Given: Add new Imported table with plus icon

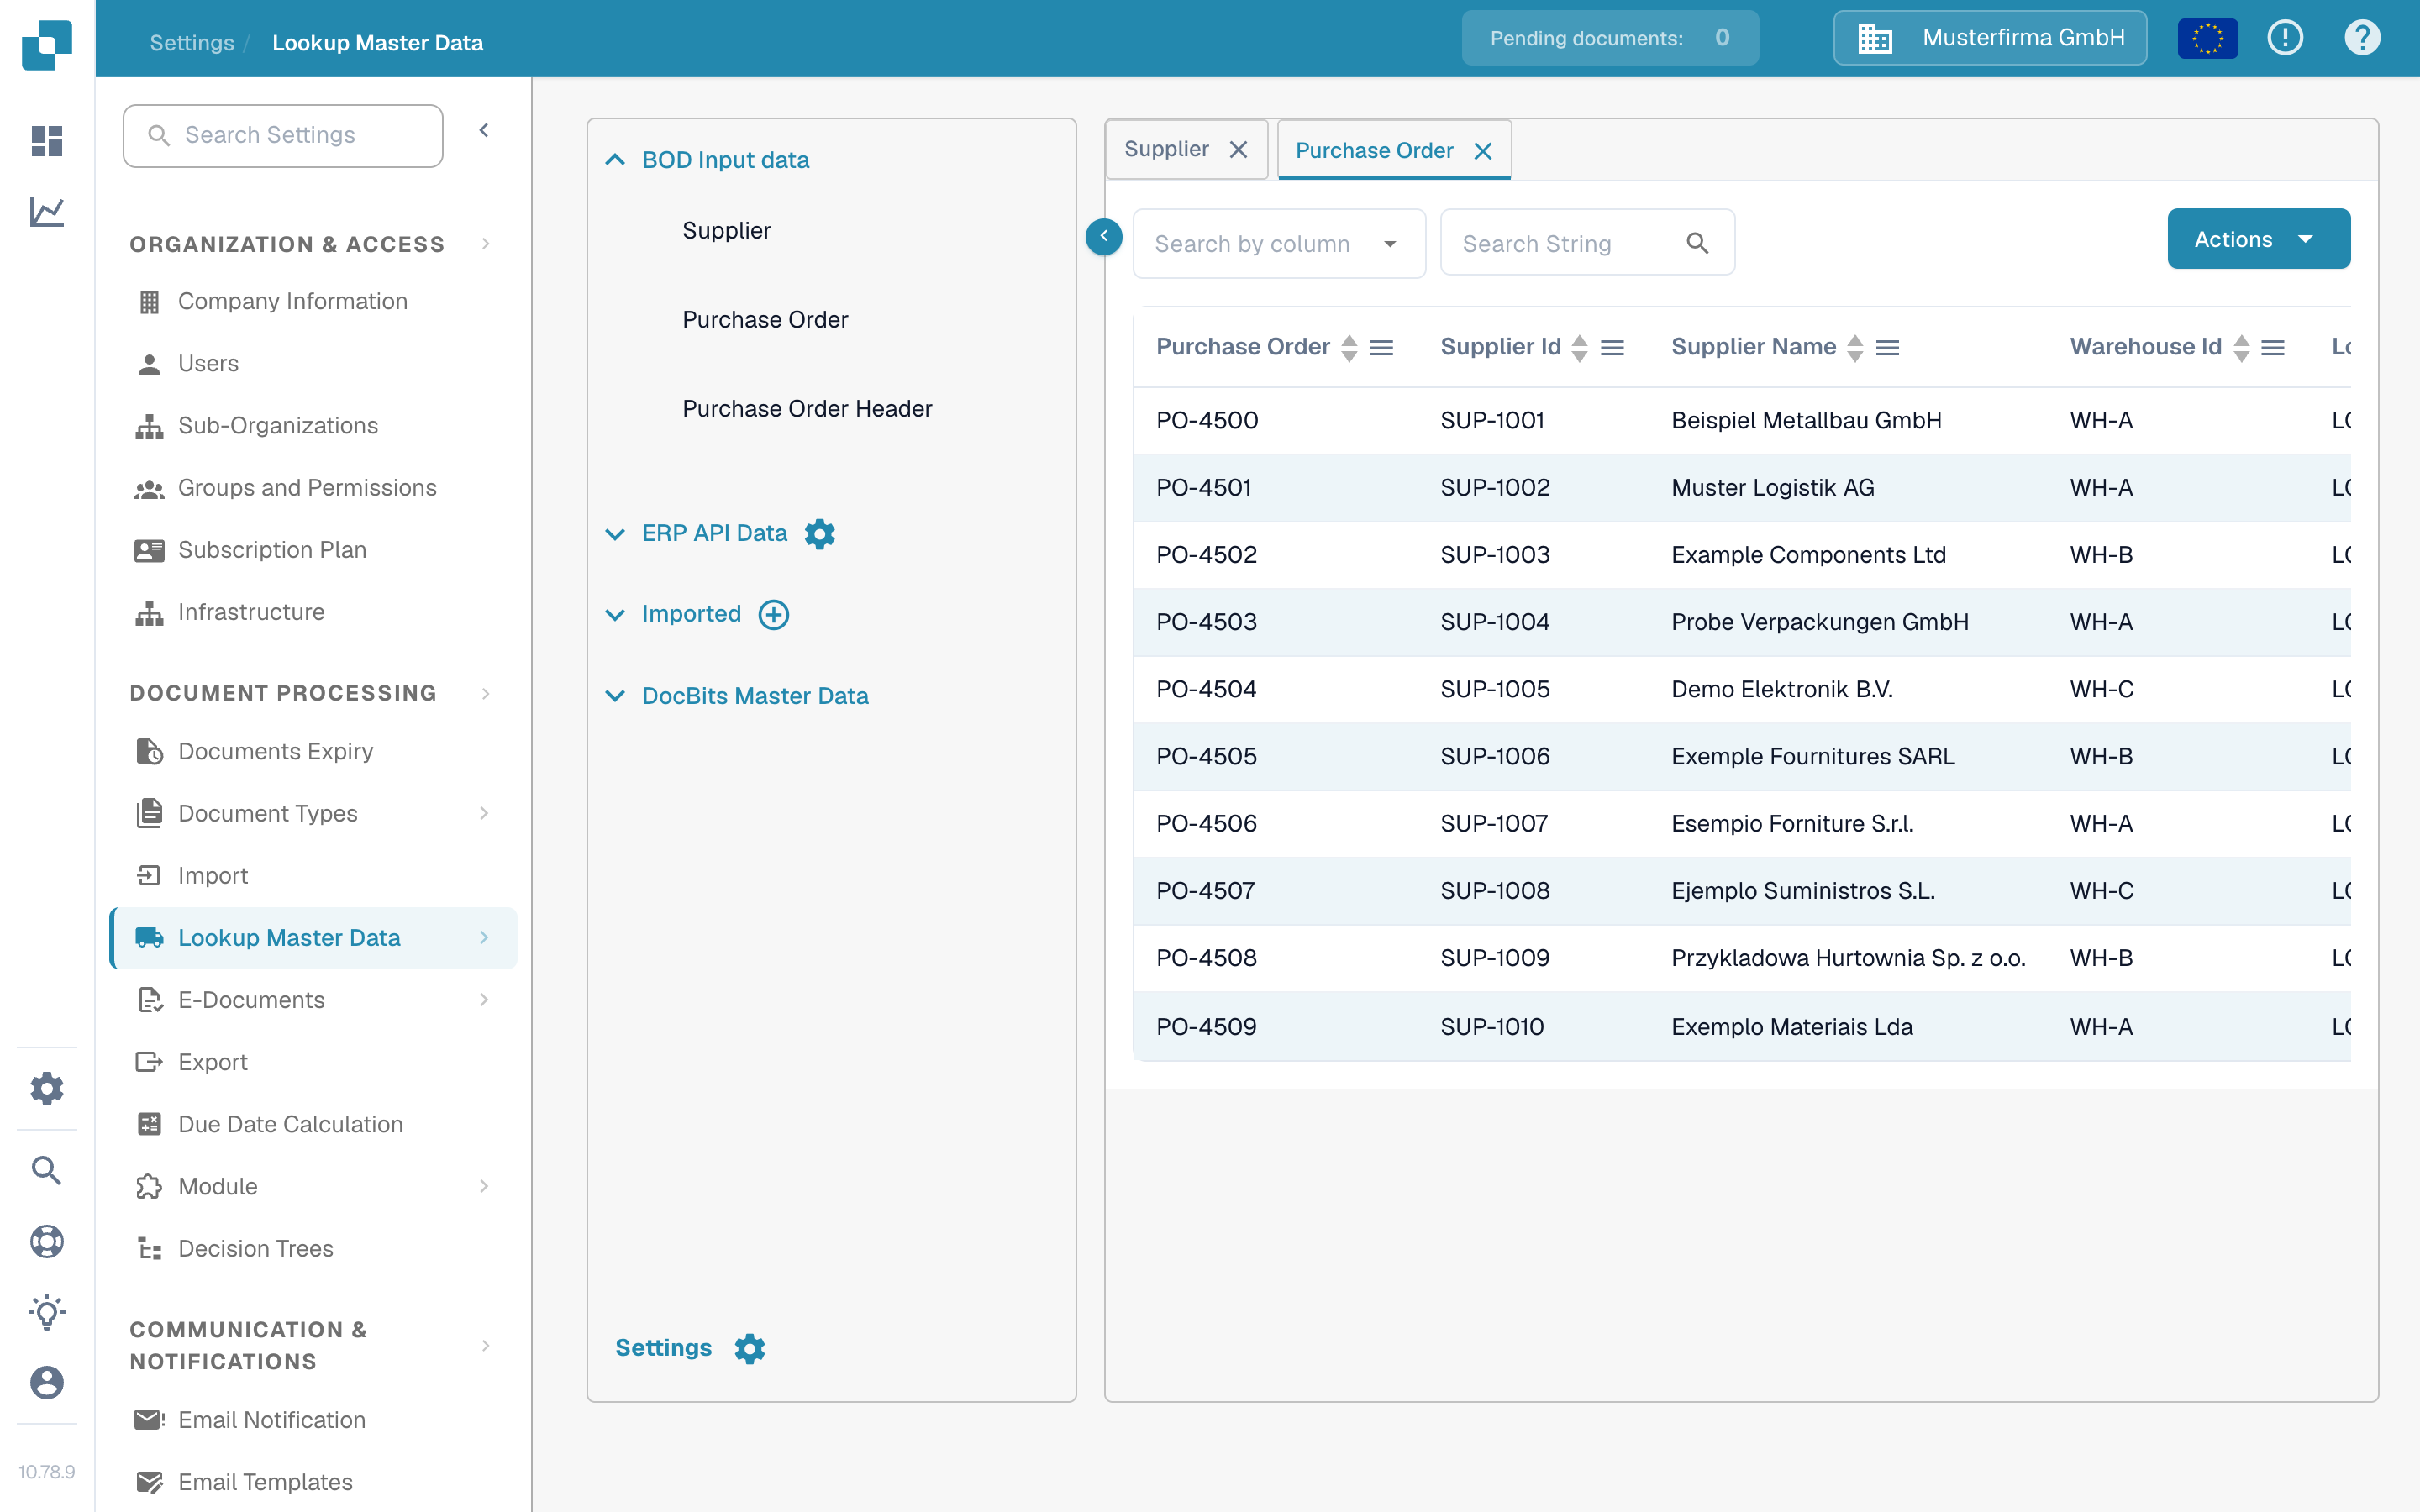Looking at the screenshot, I should click(x=774, y=614).
